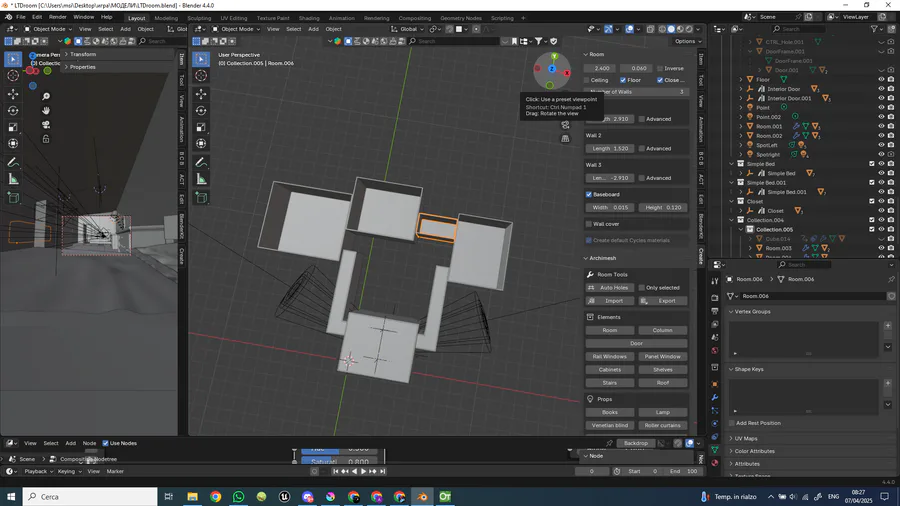Screen dimensions: 900x506
Task: Select the Move tool in viewport toolbar
Action: coord(201,93)
